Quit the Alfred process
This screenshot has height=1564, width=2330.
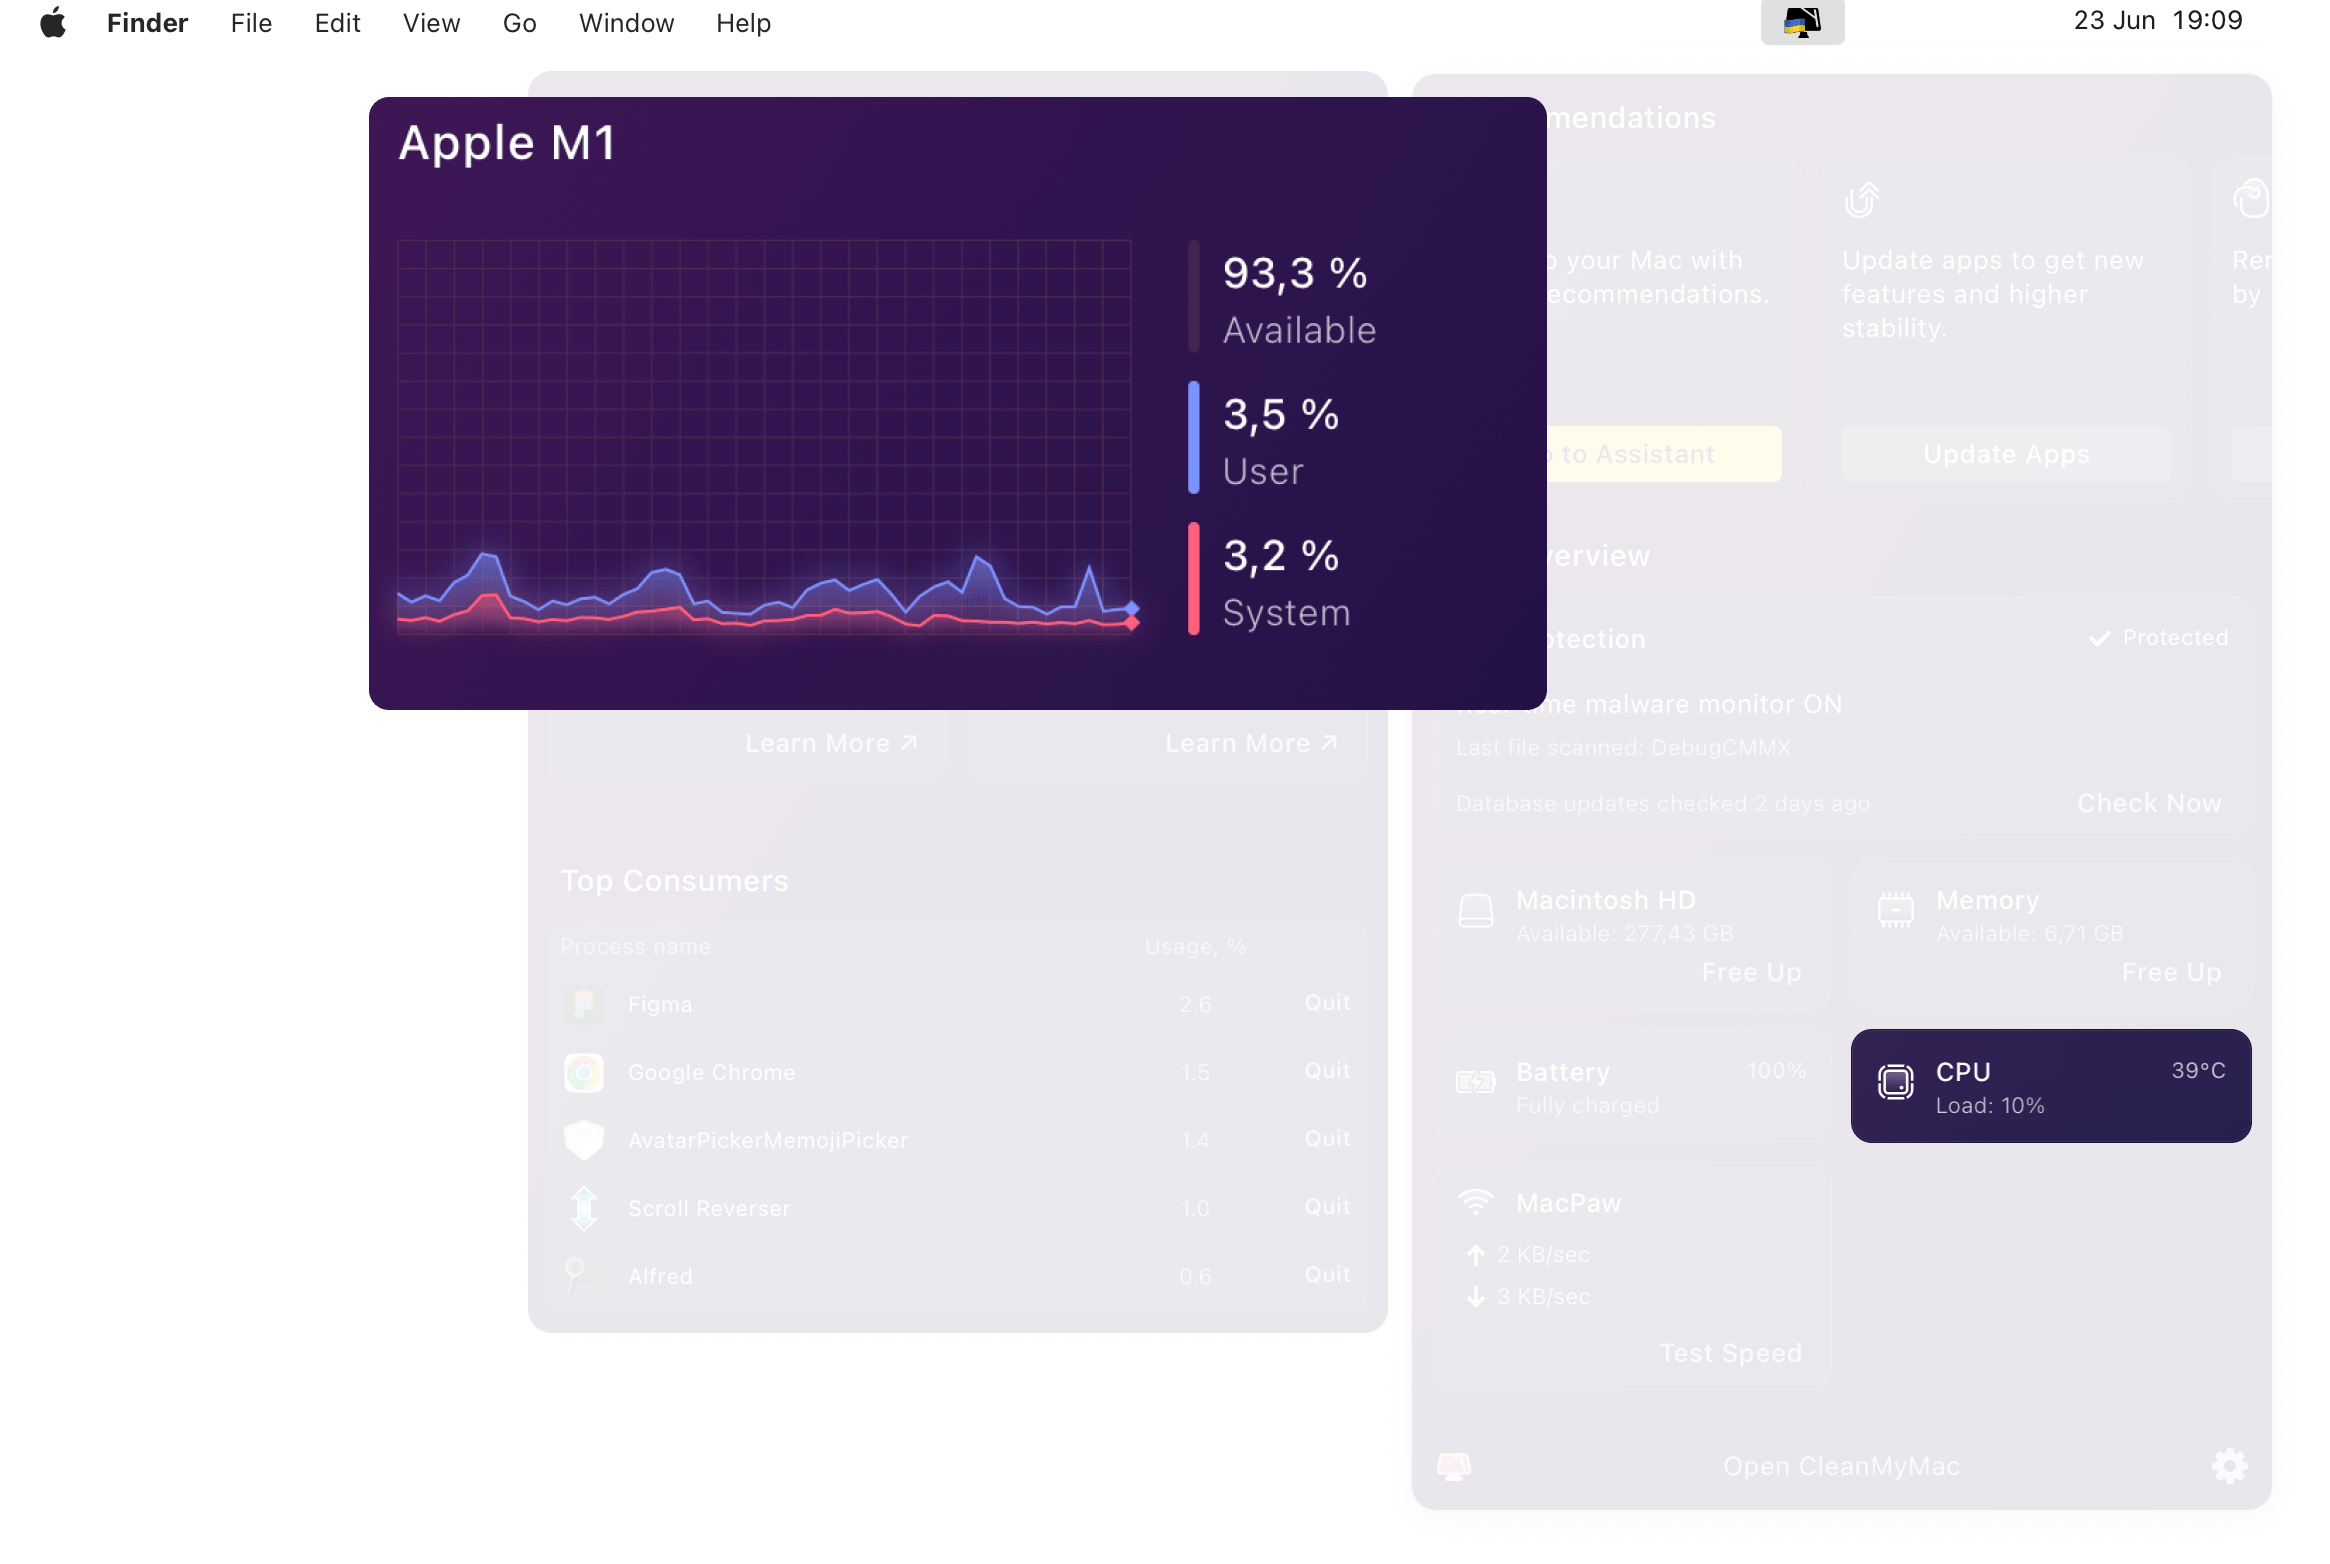[x=1327, y=1275]
